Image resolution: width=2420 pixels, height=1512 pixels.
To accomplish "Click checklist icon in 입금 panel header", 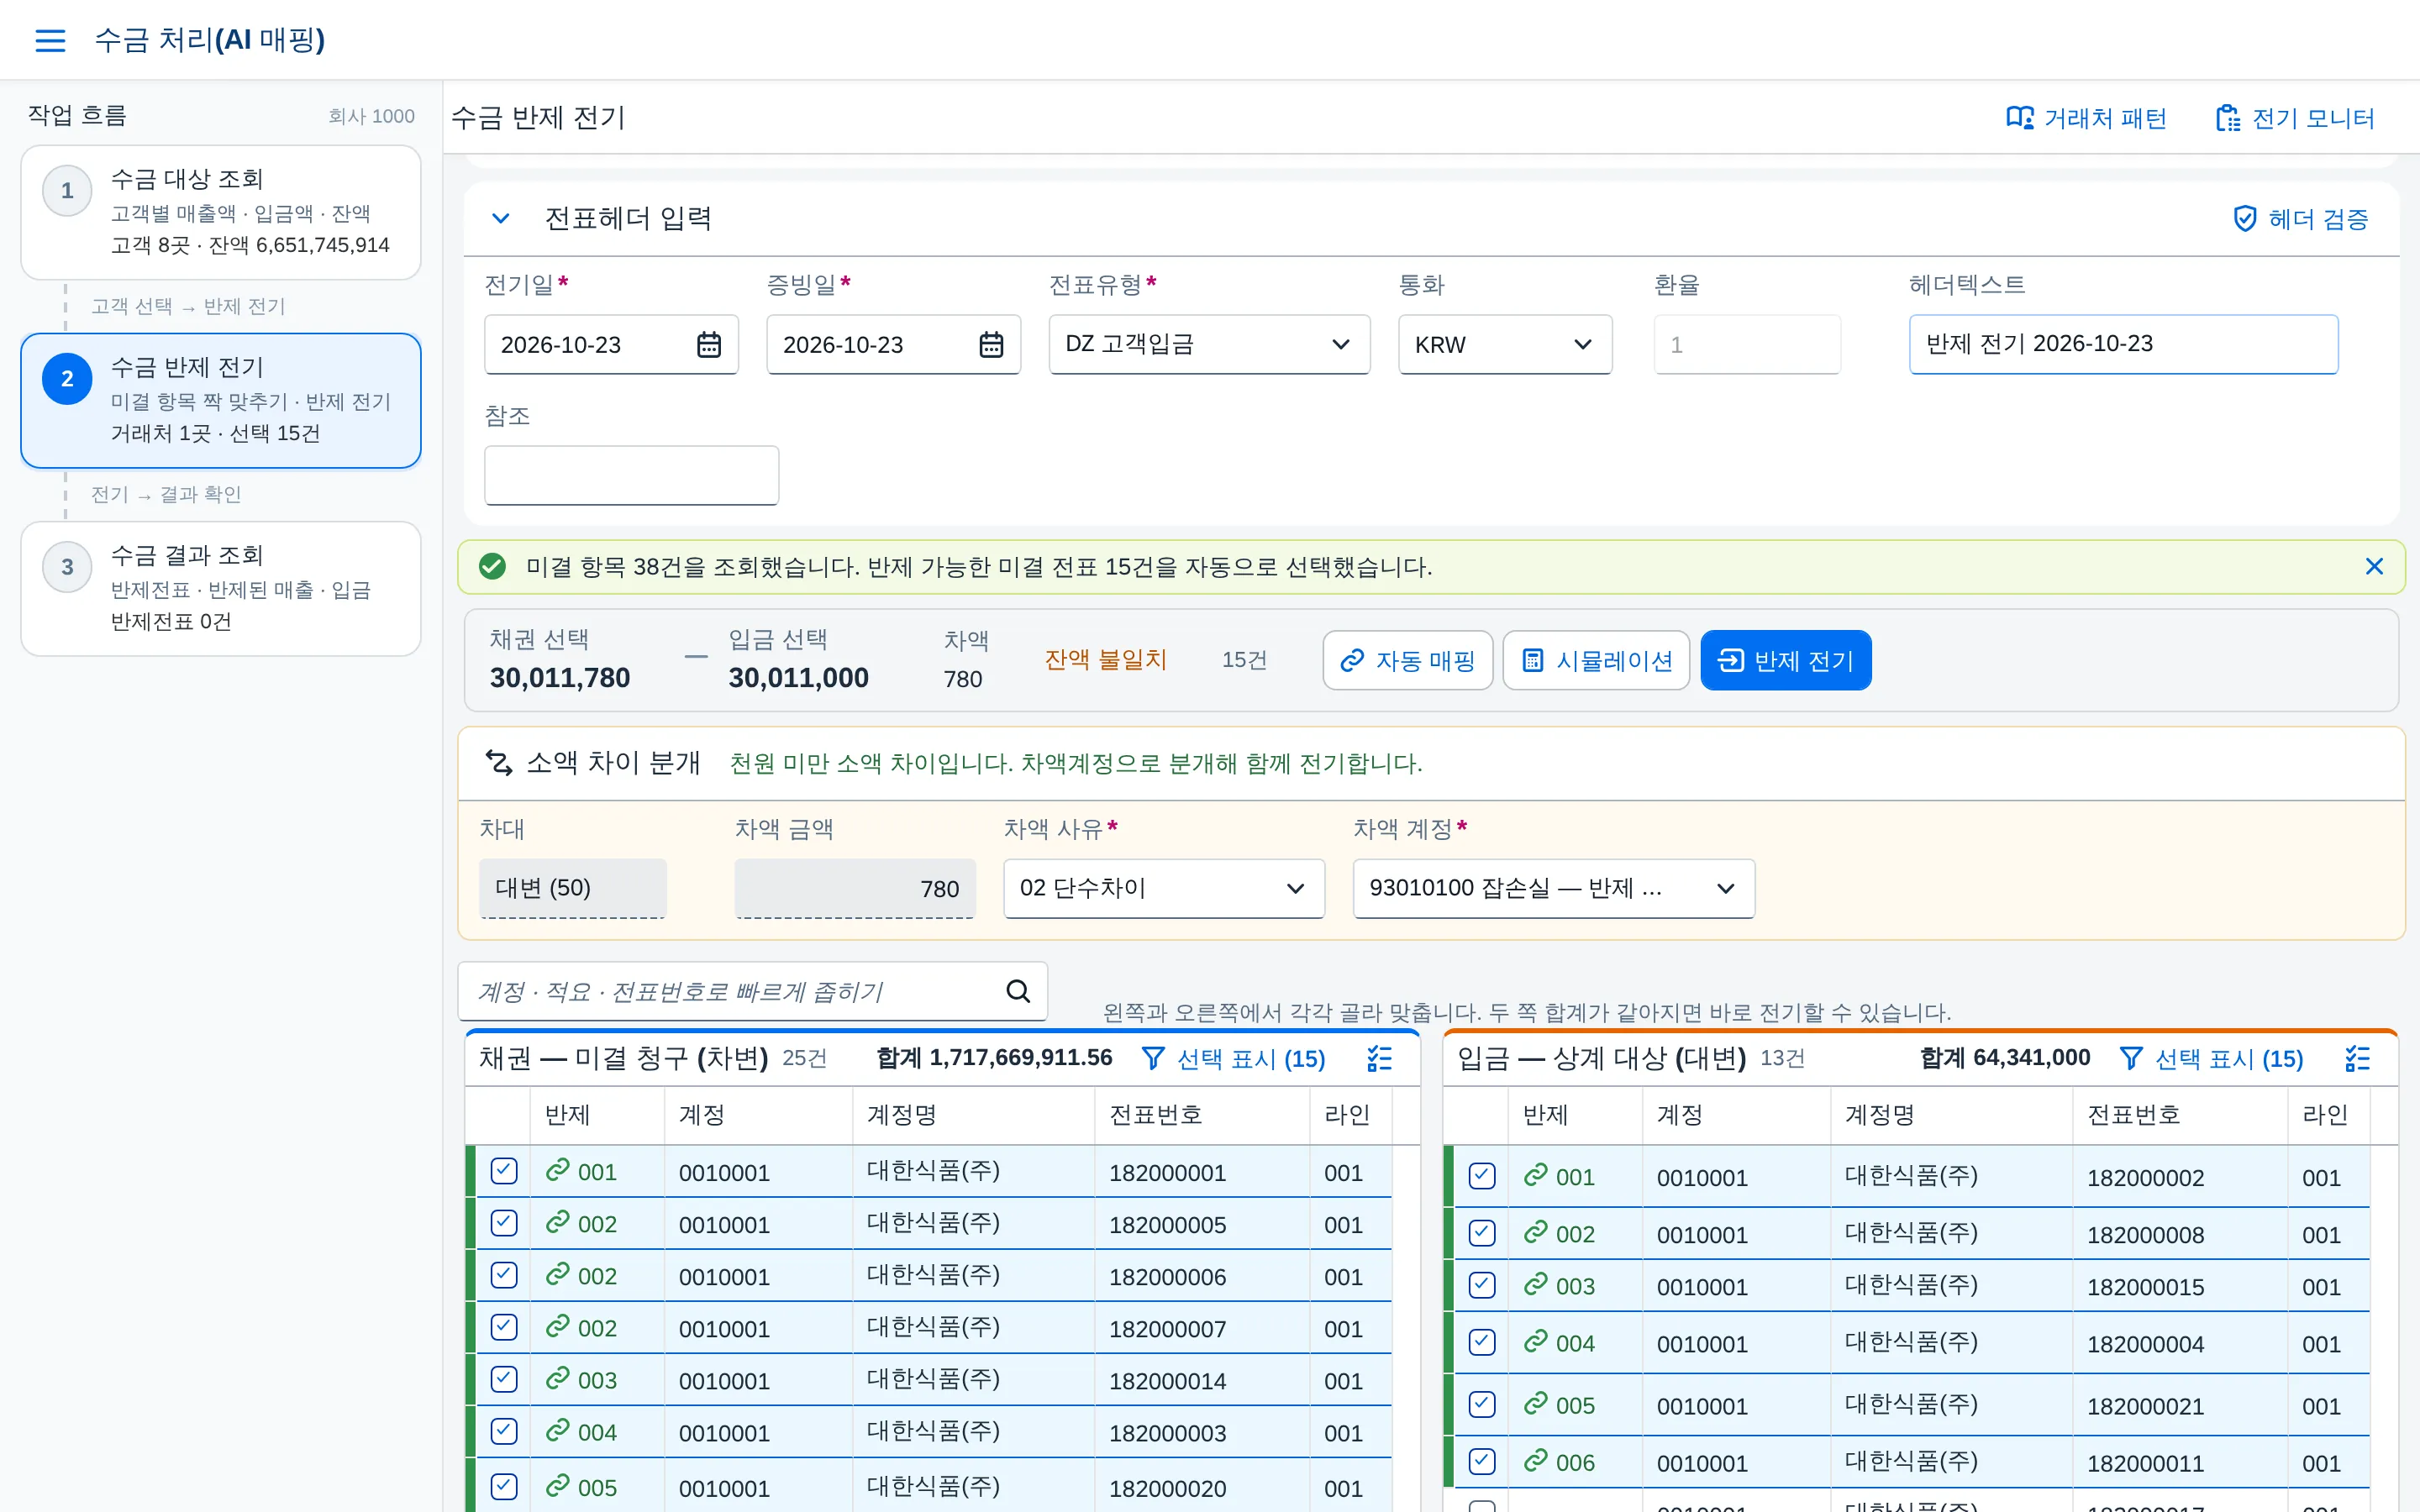I will [x=2357, y=1059].
